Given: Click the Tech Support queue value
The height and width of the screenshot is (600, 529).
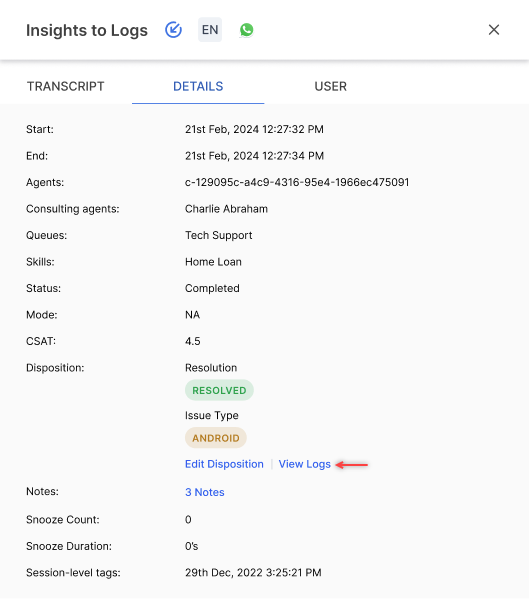Looking at the screenshot, I should 219,235.
